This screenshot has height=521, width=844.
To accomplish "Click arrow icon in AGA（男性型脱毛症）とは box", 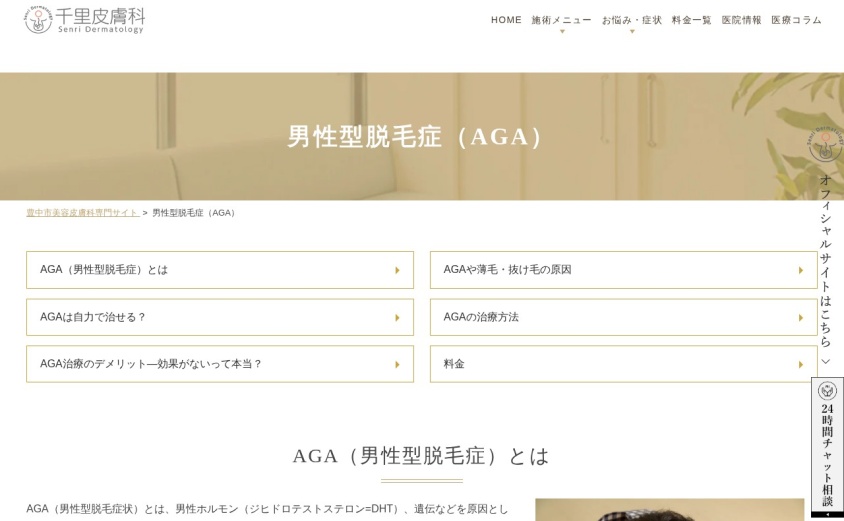I will pos(397,270).
